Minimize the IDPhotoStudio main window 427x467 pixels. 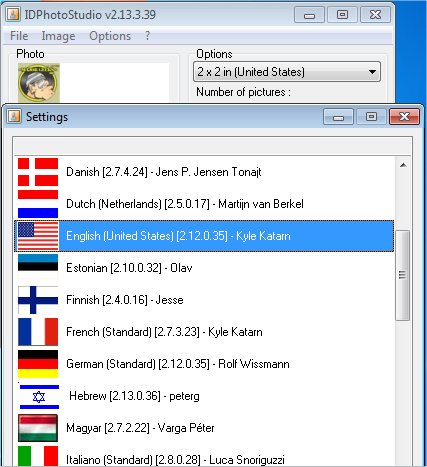pos(309,15)
